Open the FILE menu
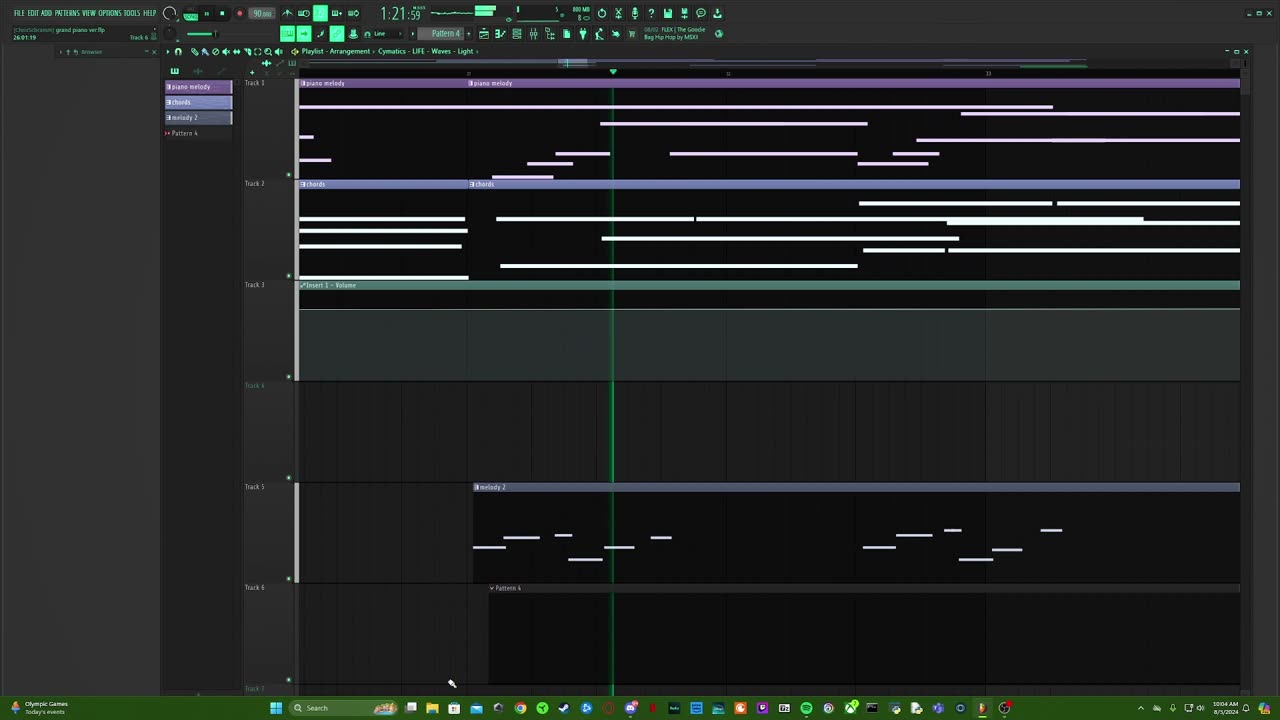 pos(19,13)
